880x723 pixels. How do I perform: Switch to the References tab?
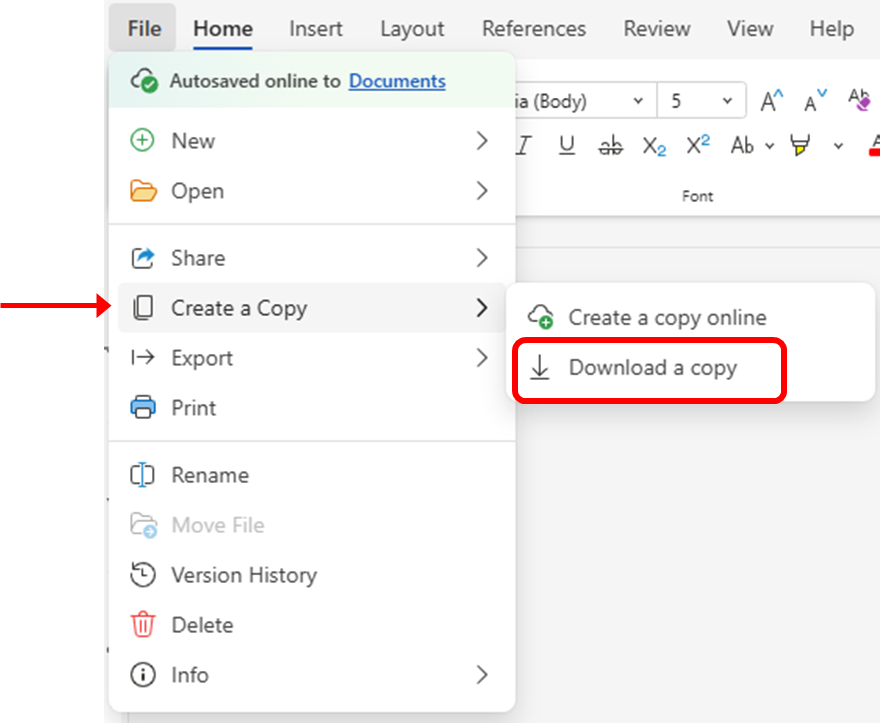[x=534, y=28]
